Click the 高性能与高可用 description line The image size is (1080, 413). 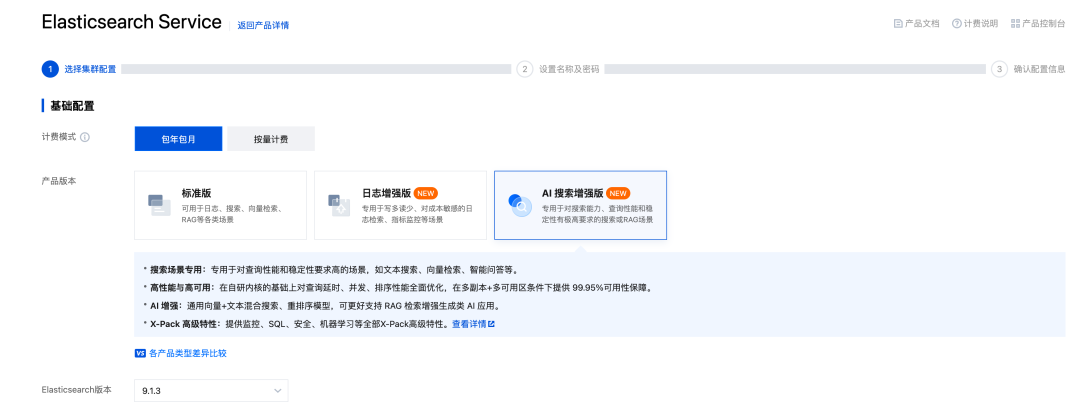(x=397, y=287)
